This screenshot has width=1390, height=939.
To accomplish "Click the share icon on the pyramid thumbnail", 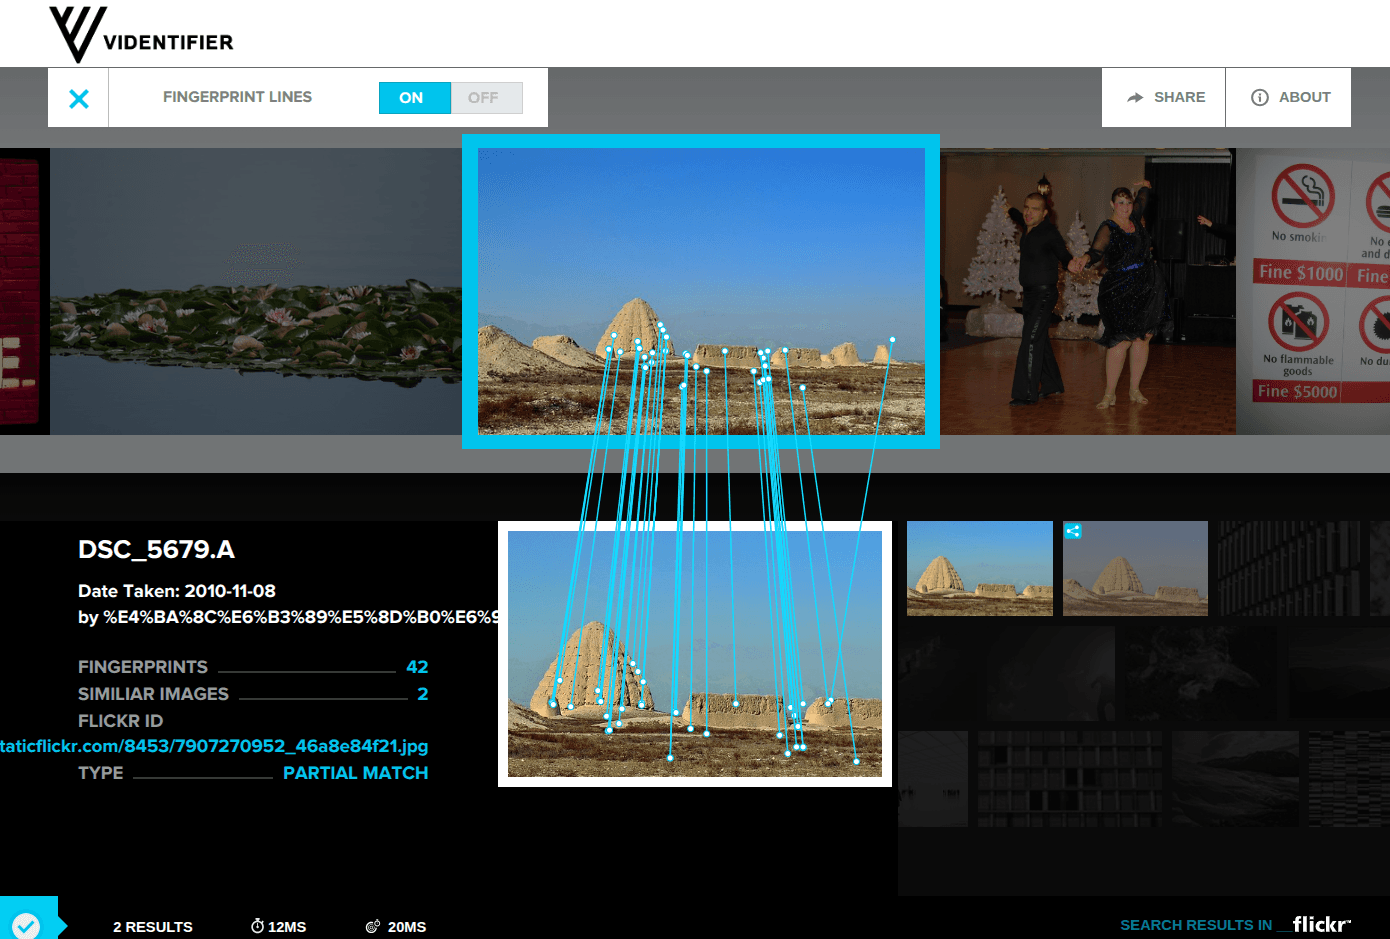I will point(1072,531).
